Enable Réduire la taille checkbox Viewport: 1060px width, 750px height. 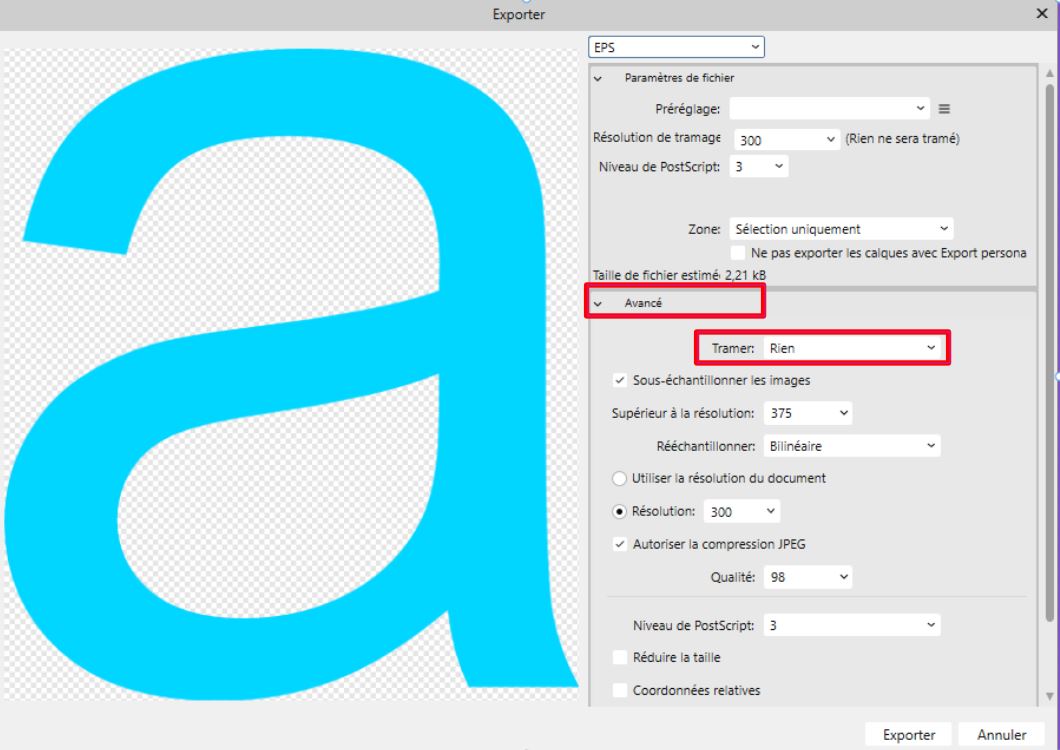click(619, 658)
